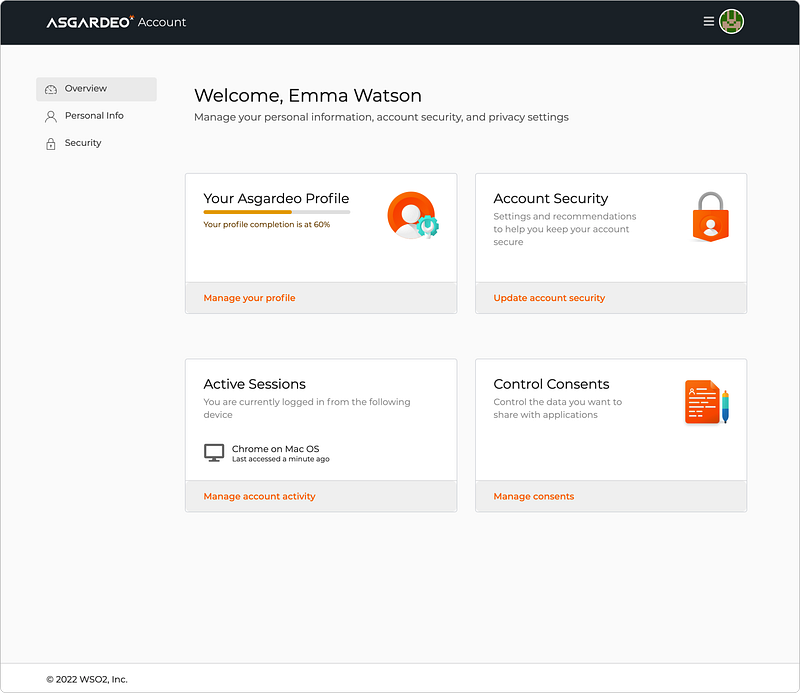
Task: Click the profile completion progress bar
Action: click(x=277, y=212)
